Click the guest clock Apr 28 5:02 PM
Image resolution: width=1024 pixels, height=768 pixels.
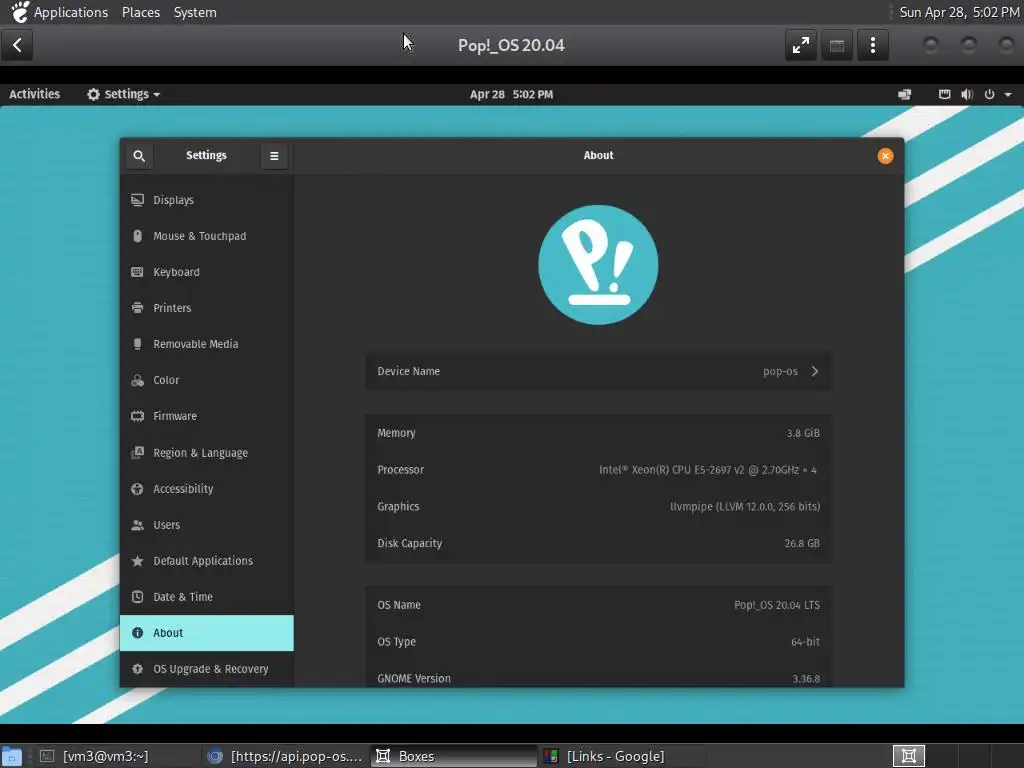(x=511, y=95)
